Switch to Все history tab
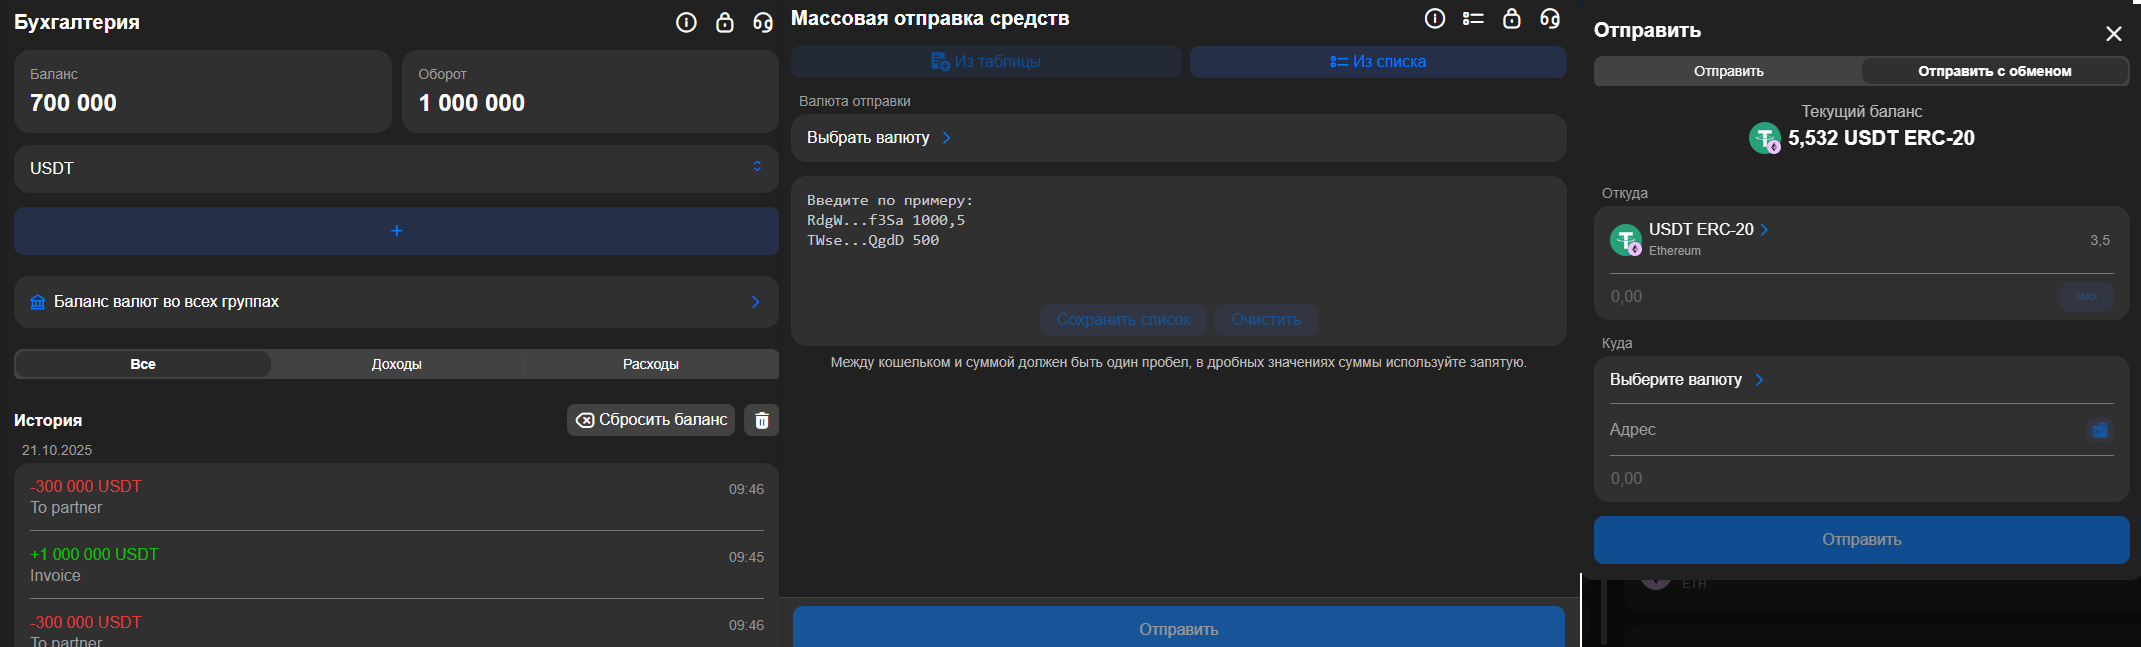The image size is (2141, 647). tap(143, 364)
